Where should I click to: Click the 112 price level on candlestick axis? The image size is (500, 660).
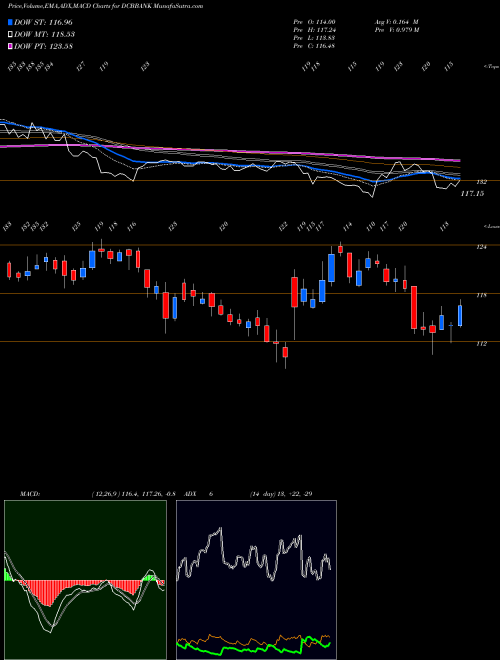(481, 344)
